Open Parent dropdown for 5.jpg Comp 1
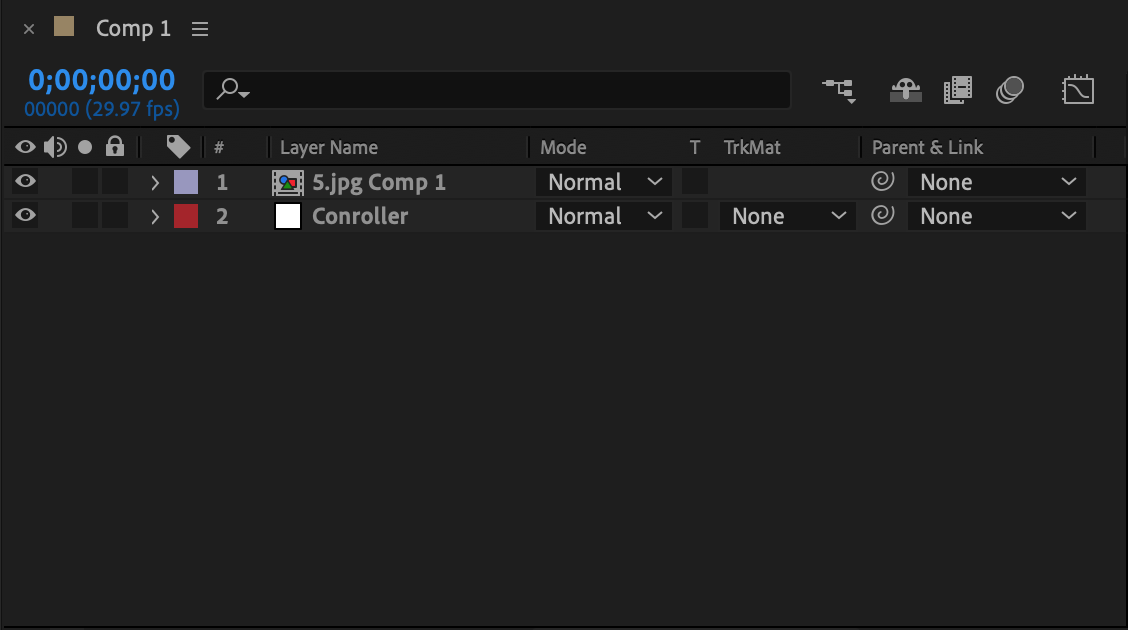 996,182
